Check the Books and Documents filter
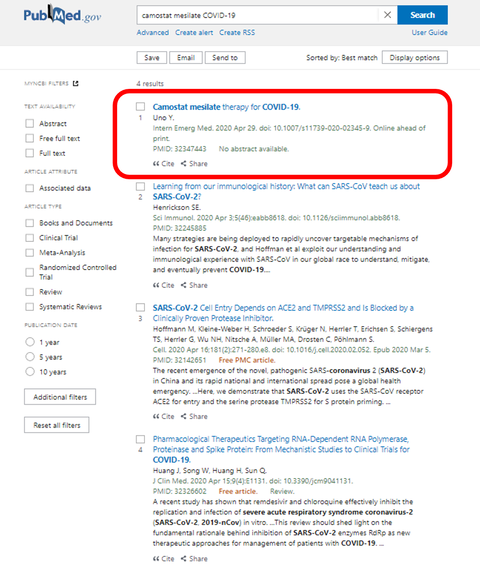Screen dimensions: 480x572 [30, 223]
